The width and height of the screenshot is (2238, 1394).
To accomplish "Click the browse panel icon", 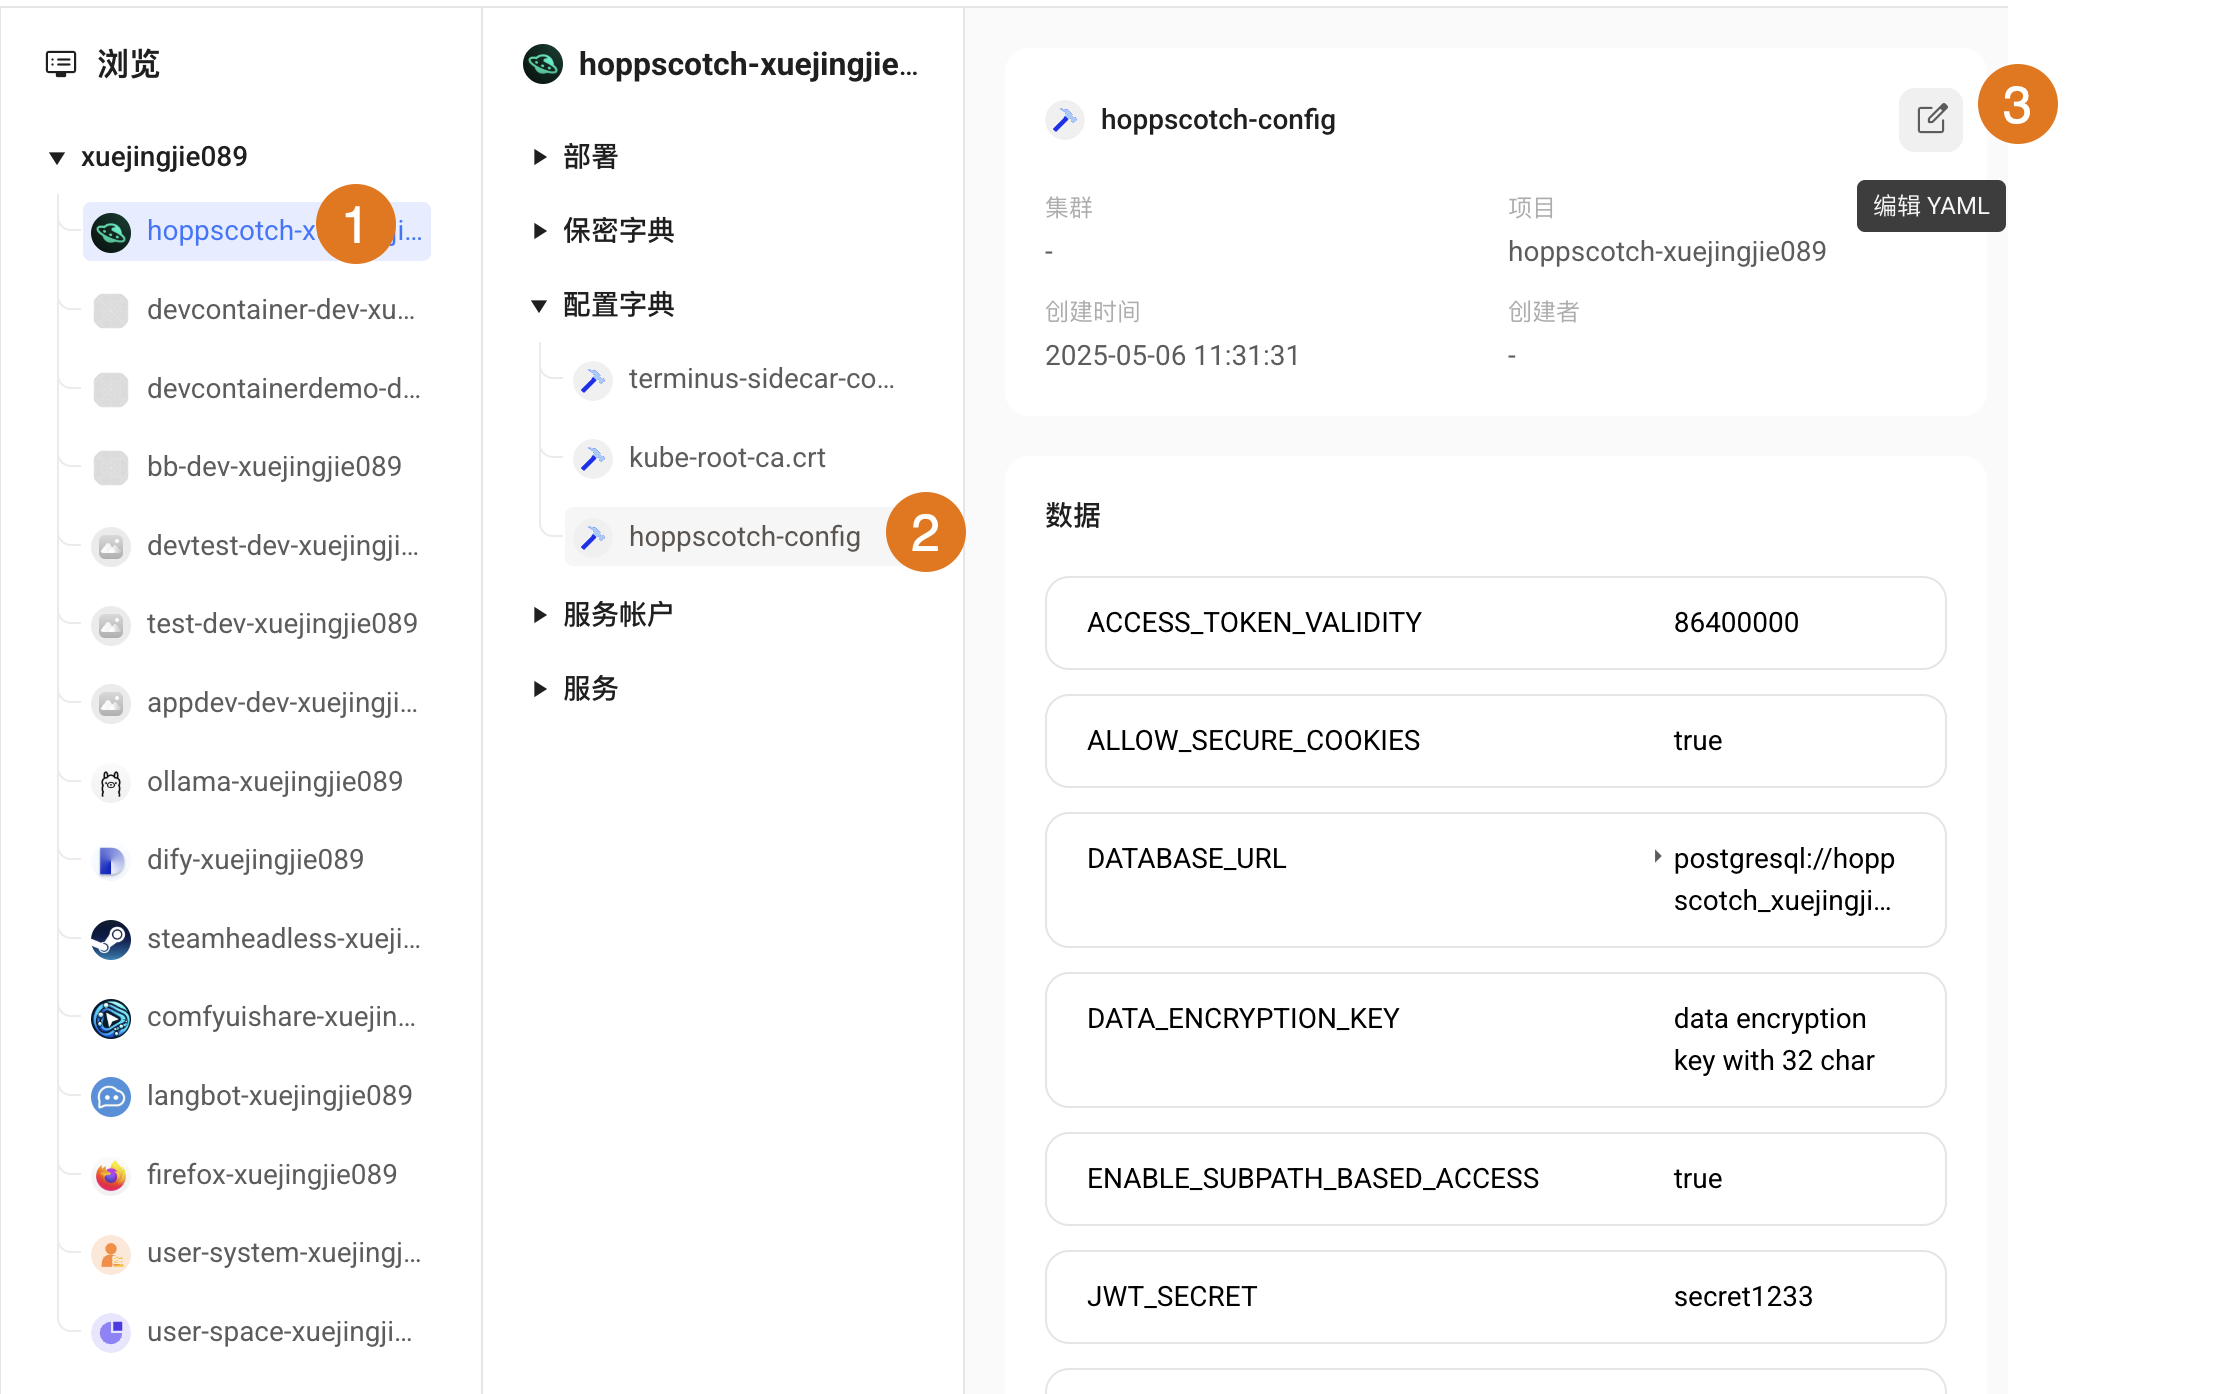I will pos(61,64).
